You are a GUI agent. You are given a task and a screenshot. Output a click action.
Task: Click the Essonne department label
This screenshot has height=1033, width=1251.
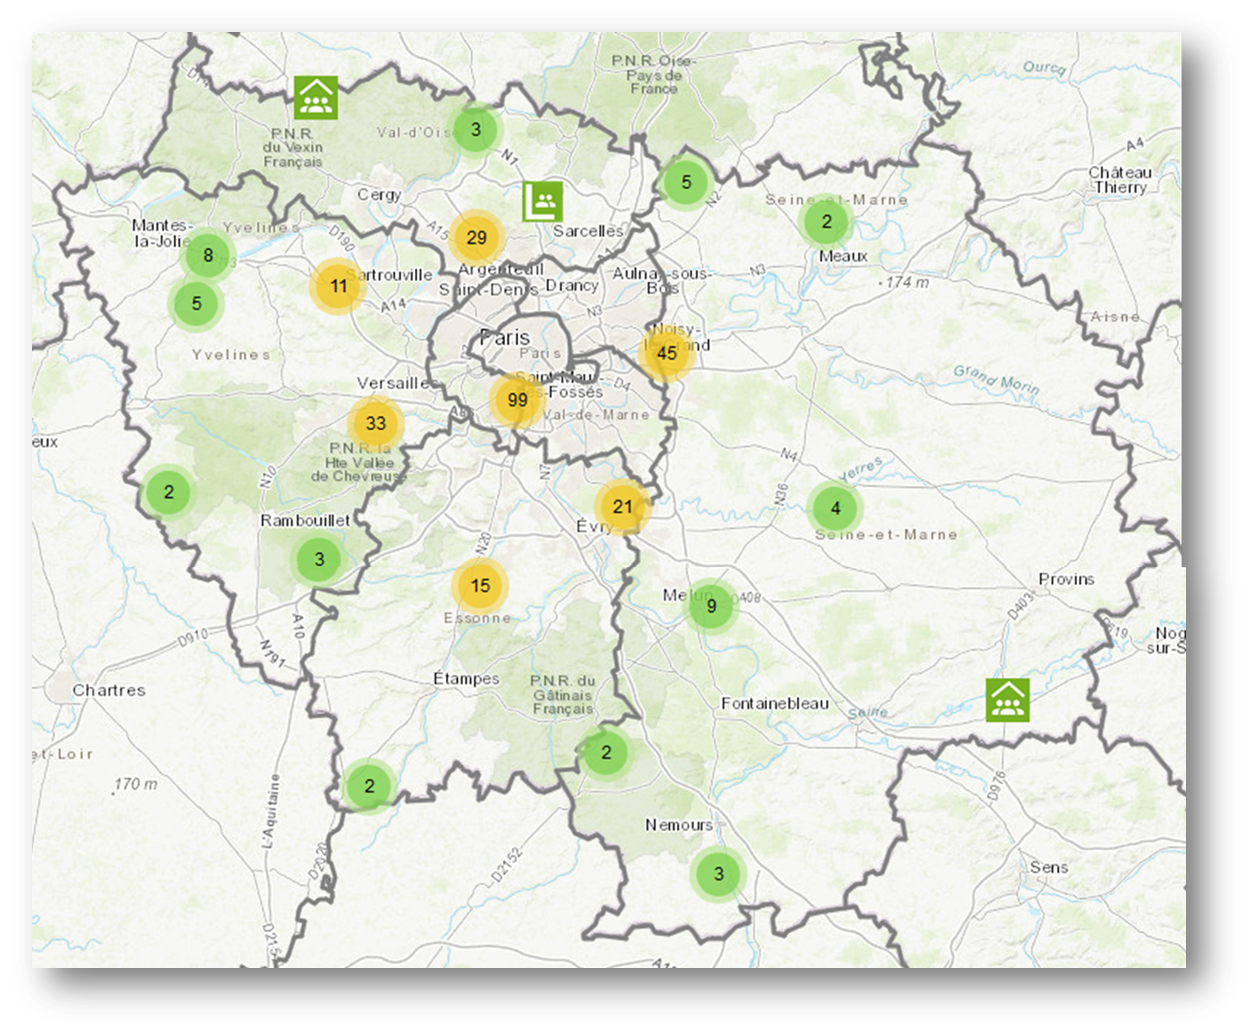pyautogui.click(x=477, y=618)
